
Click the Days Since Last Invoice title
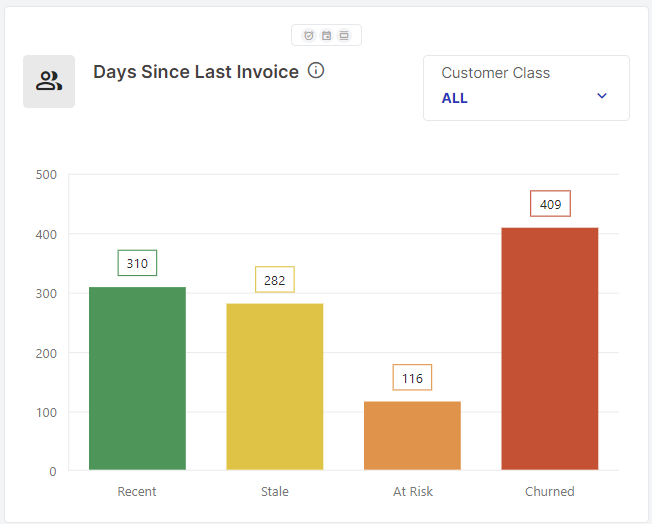[x=196, y=71]
